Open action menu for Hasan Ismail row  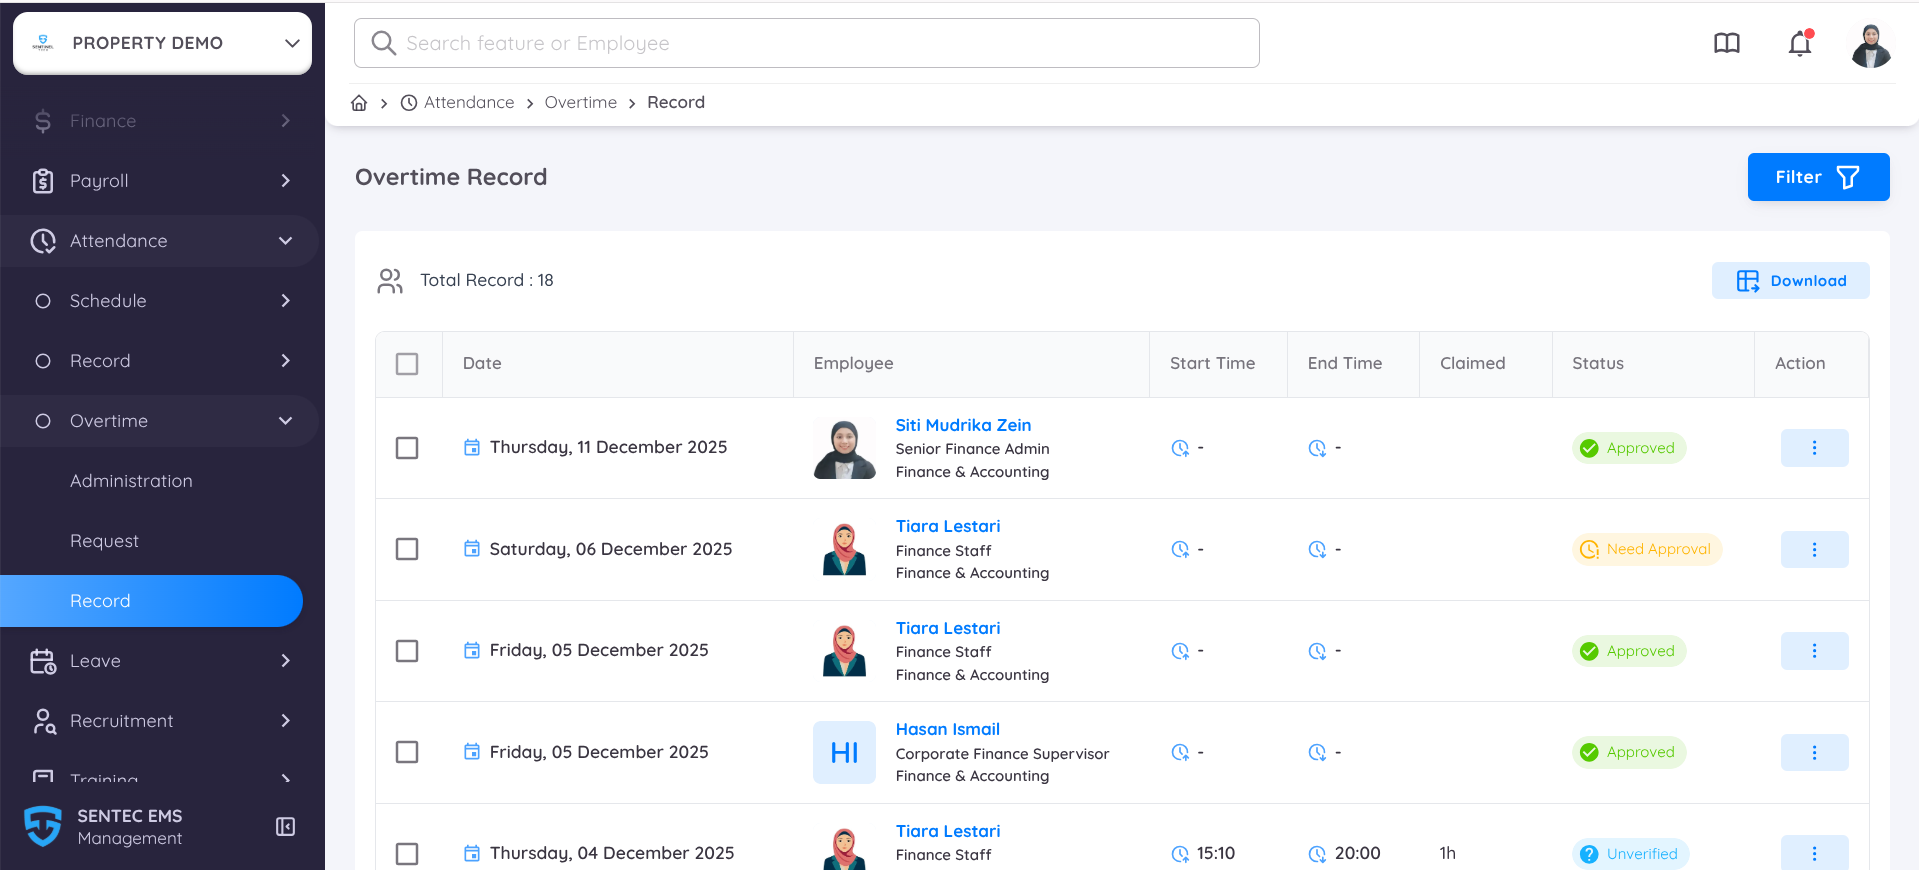coord(1814,752)
